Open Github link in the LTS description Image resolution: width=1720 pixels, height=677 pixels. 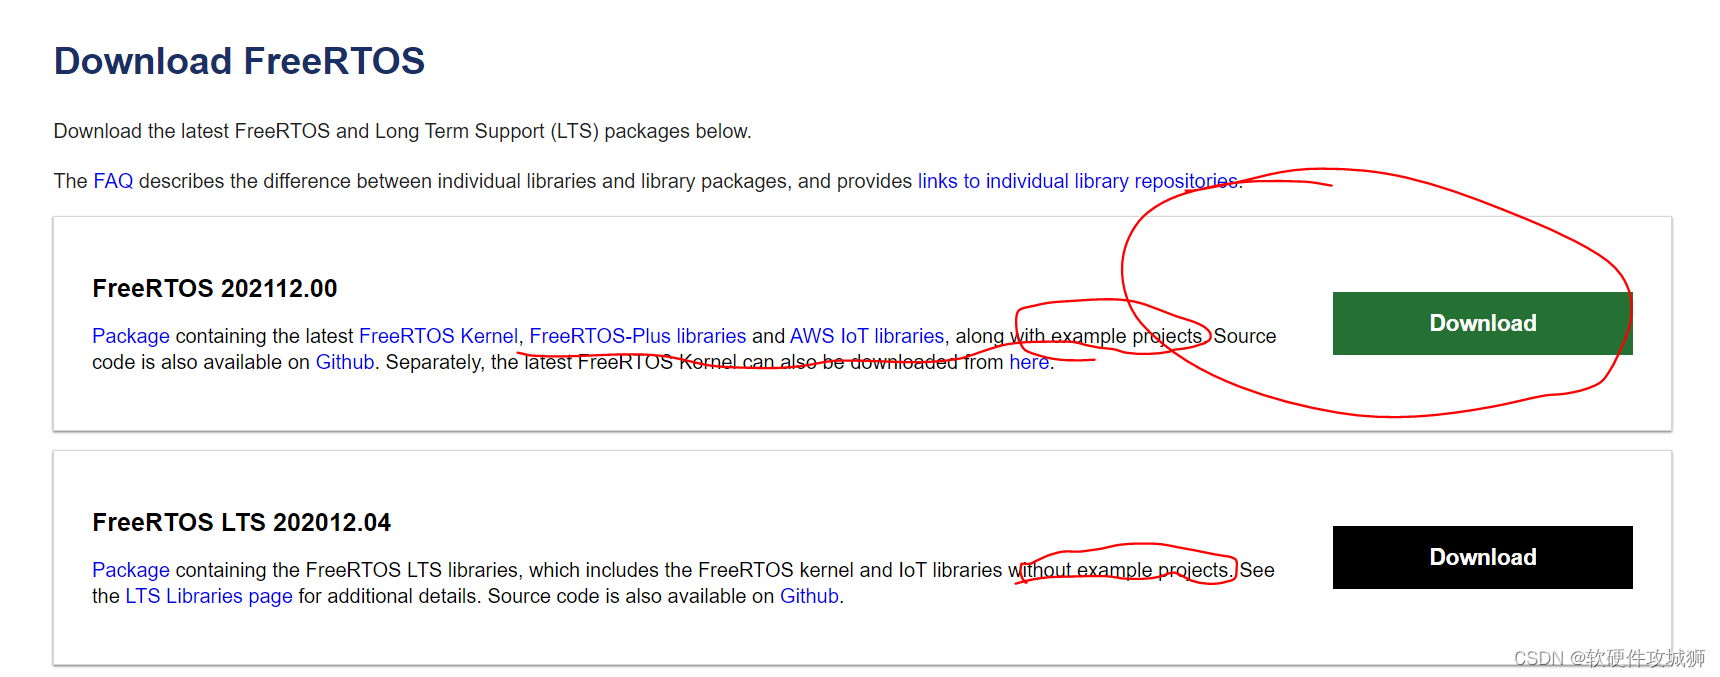click(x=809, y=596)
